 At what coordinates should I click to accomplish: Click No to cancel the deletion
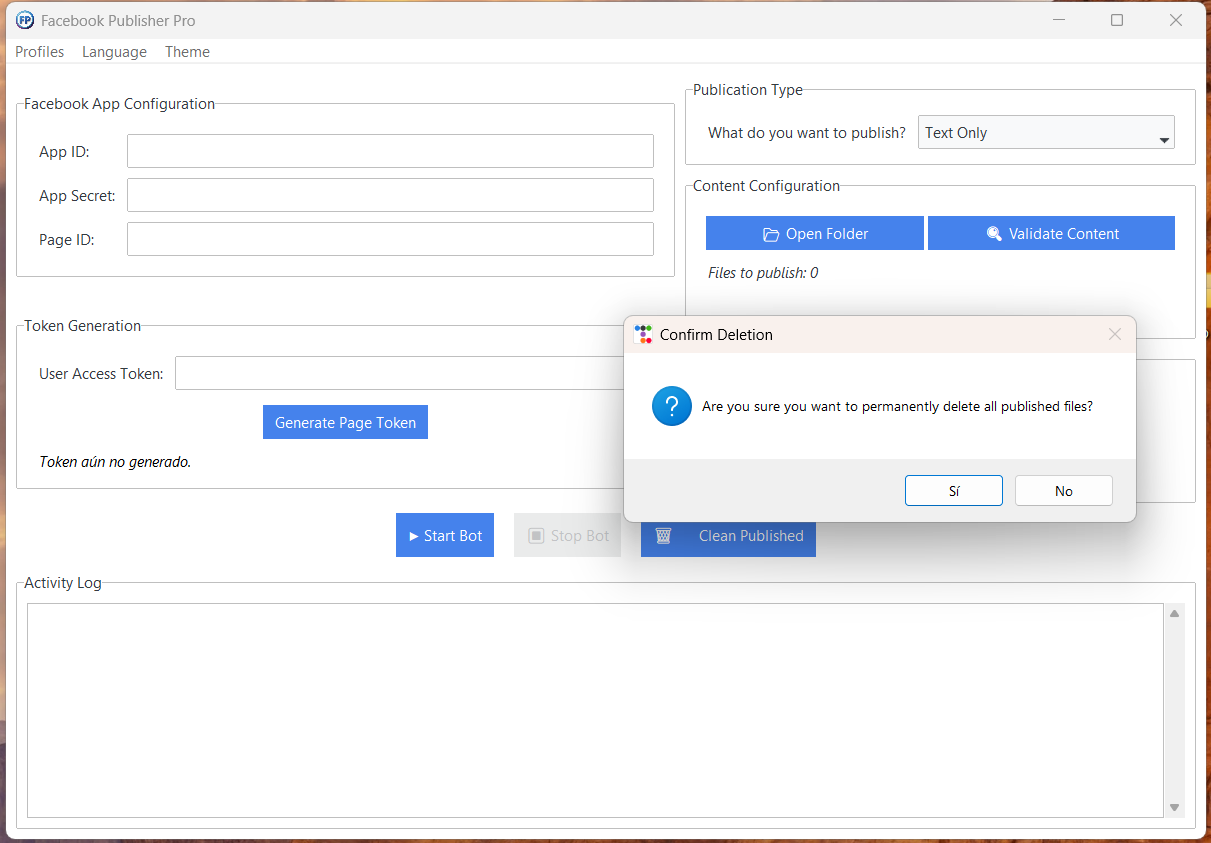pos(1064,491)
